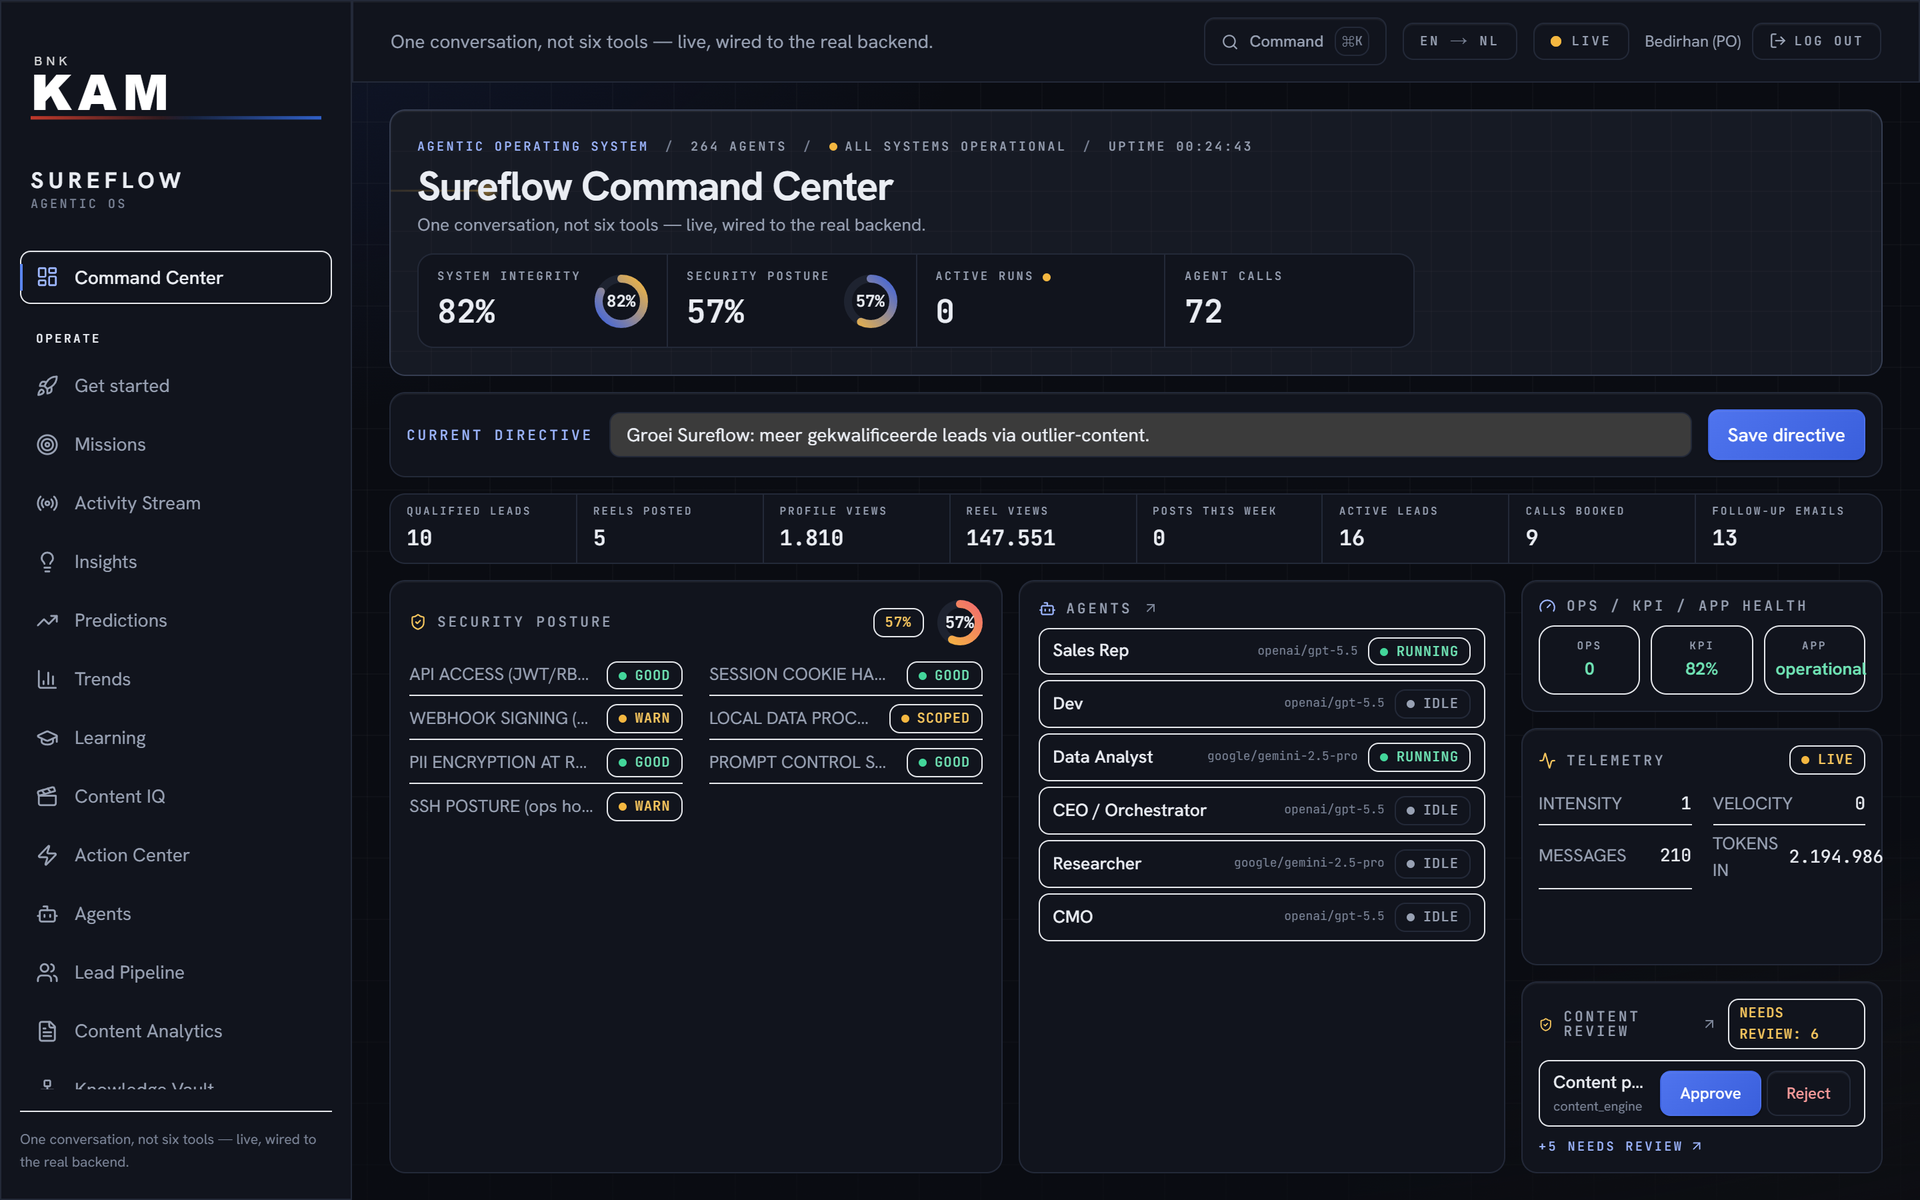Click the LOCAL DATA PROC SCOPED badge
Screen dimensions: 1920x1200
pyautogui.click(x=936, y=718)
